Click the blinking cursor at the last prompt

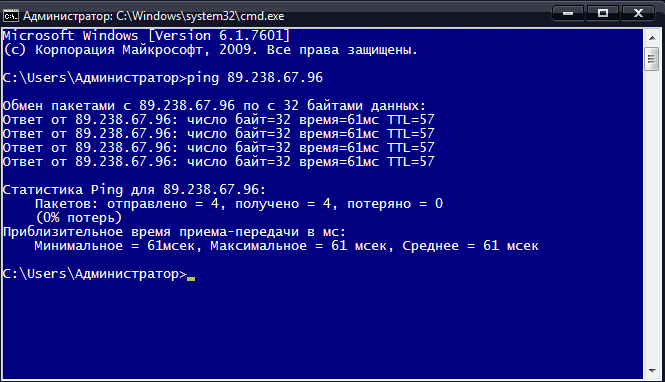point(191,279)
